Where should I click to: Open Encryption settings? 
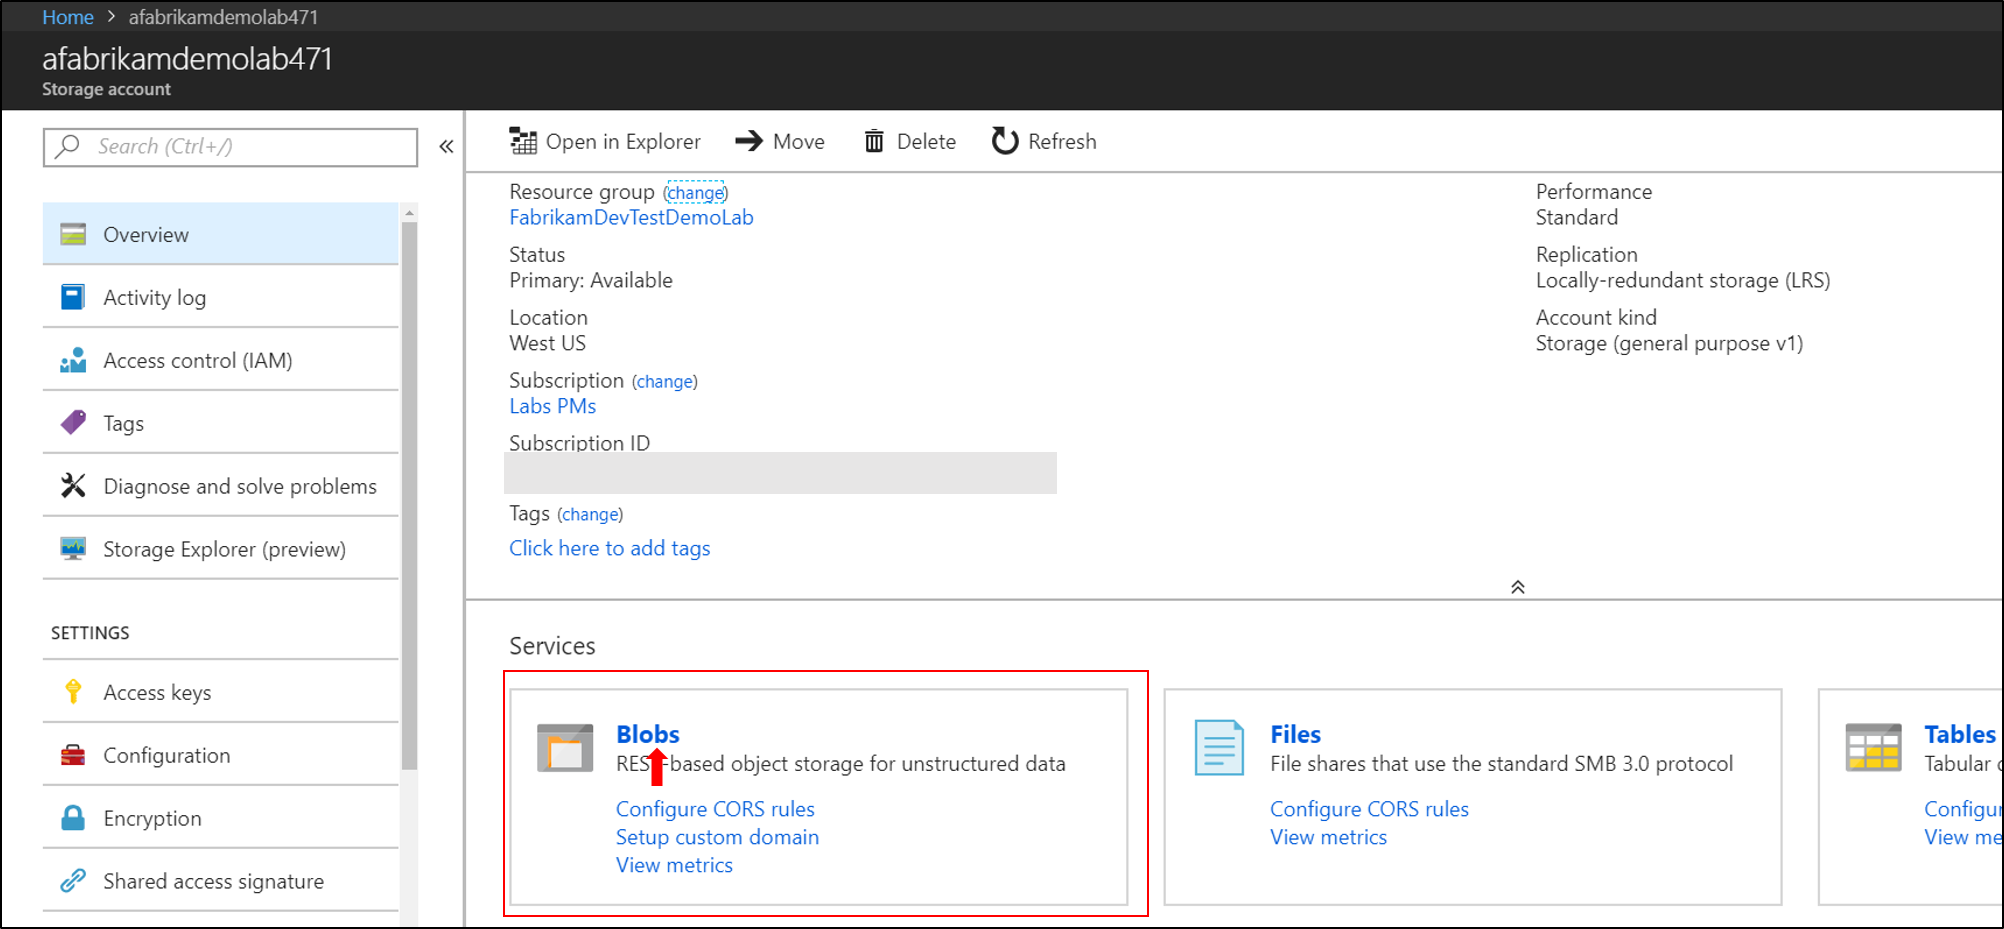pyautogui.click(x=221, y=818)
